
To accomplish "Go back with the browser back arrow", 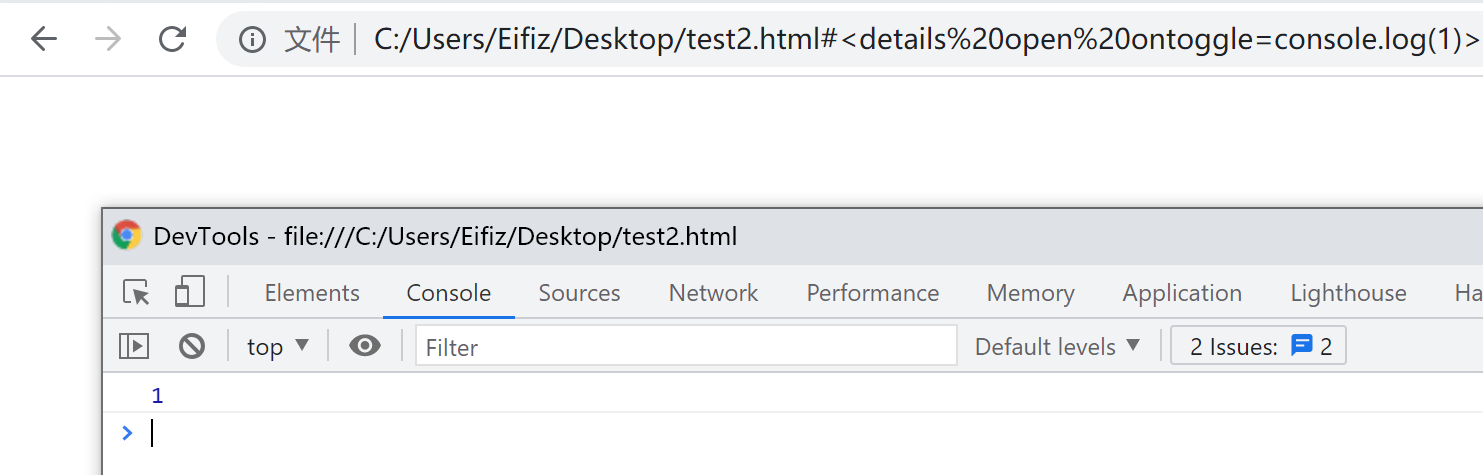I will [x=44, y=40].
